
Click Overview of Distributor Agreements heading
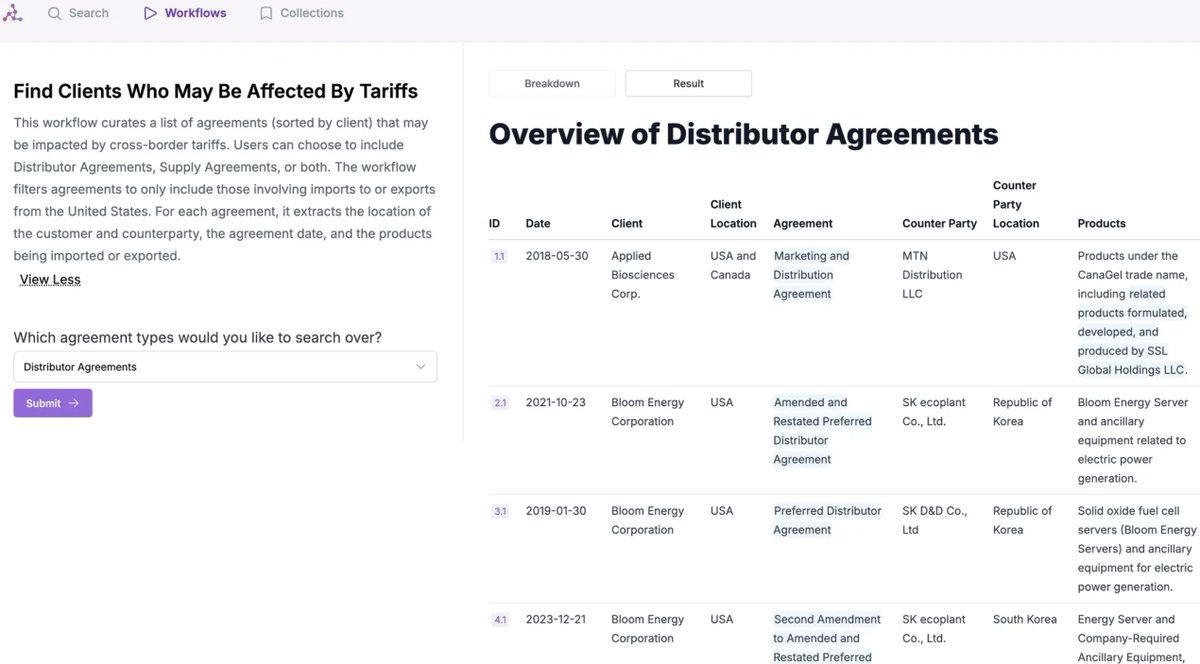(743, 134)
